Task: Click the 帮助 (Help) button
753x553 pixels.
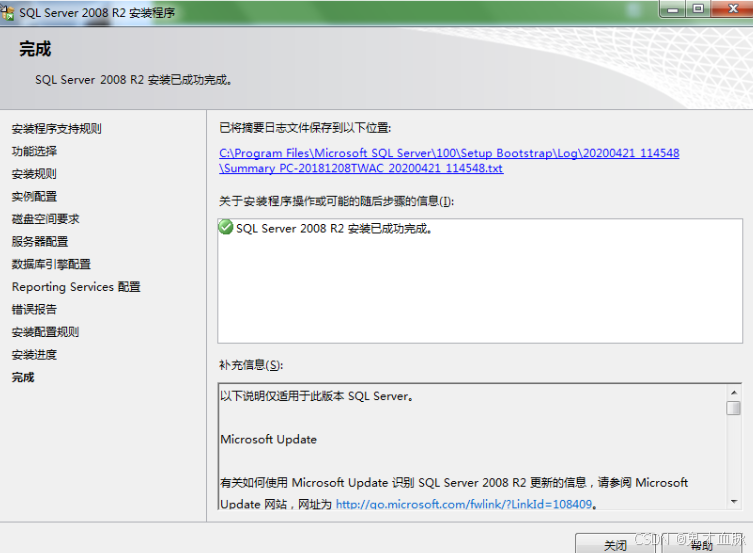Action: tap(702, 544)
